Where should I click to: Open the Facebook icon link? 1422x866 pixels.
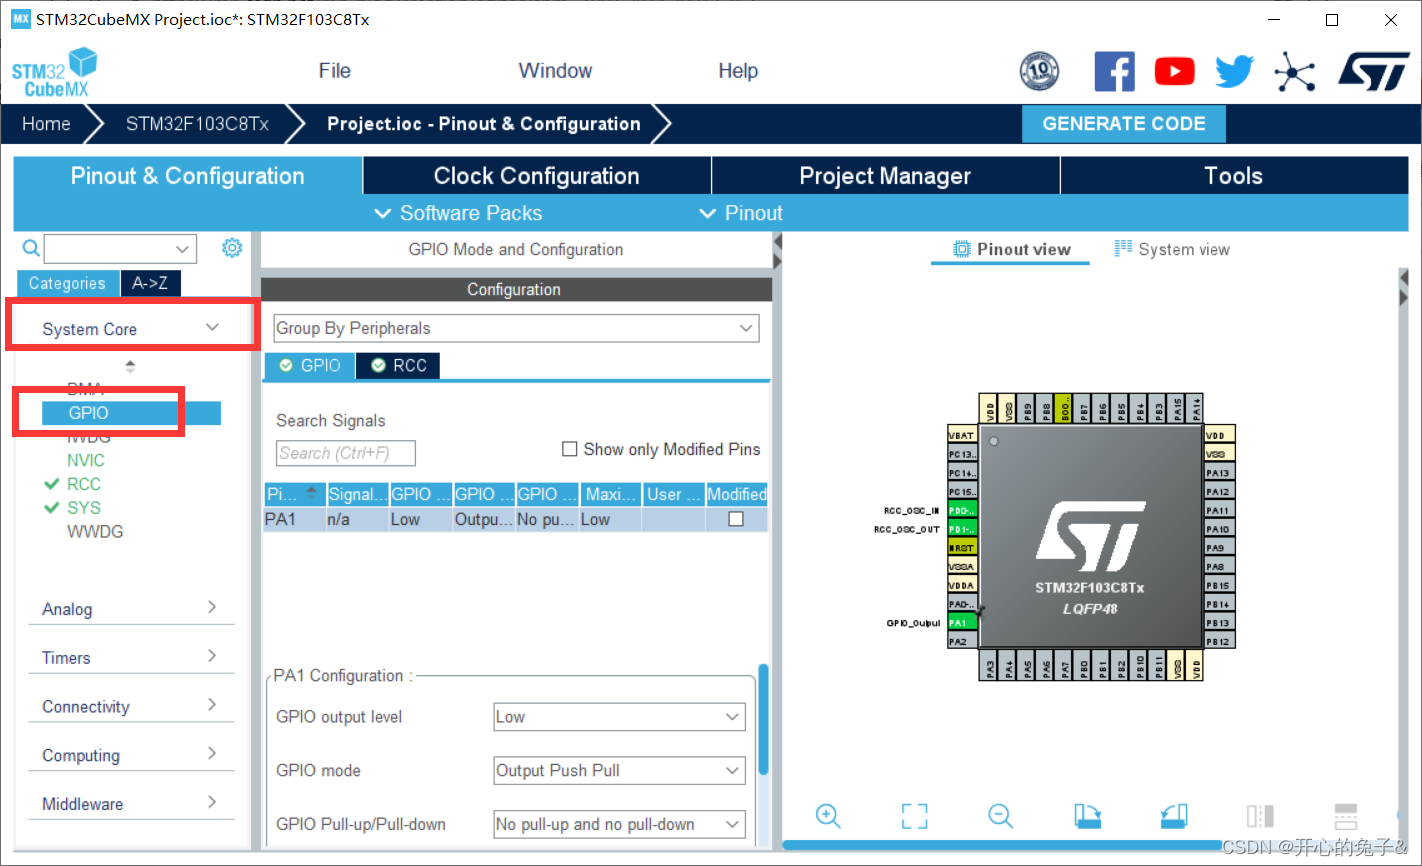pyautogui.click(x=1114, y=71)
